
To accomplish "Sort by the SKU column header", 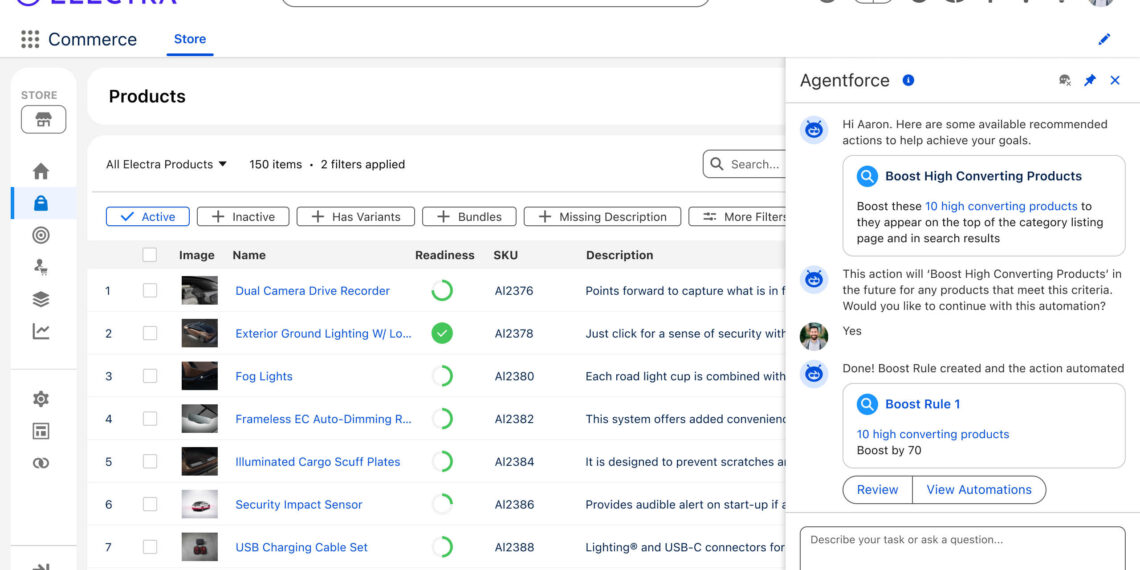I will pos(505,255).
